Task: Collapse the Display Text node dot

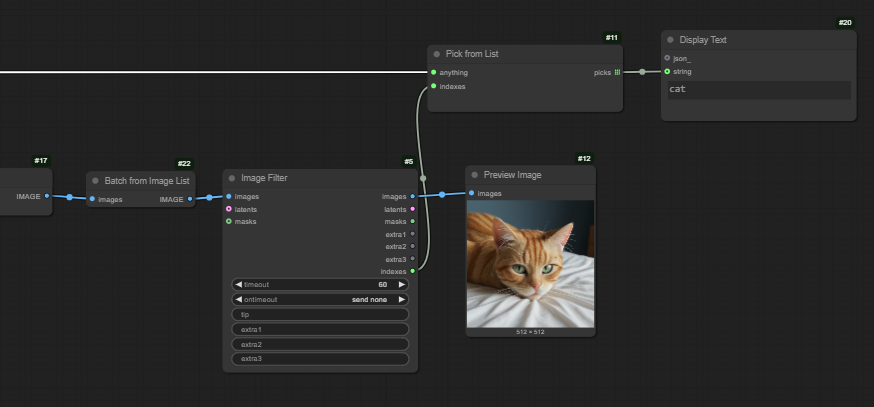Action: pos(671,40)
